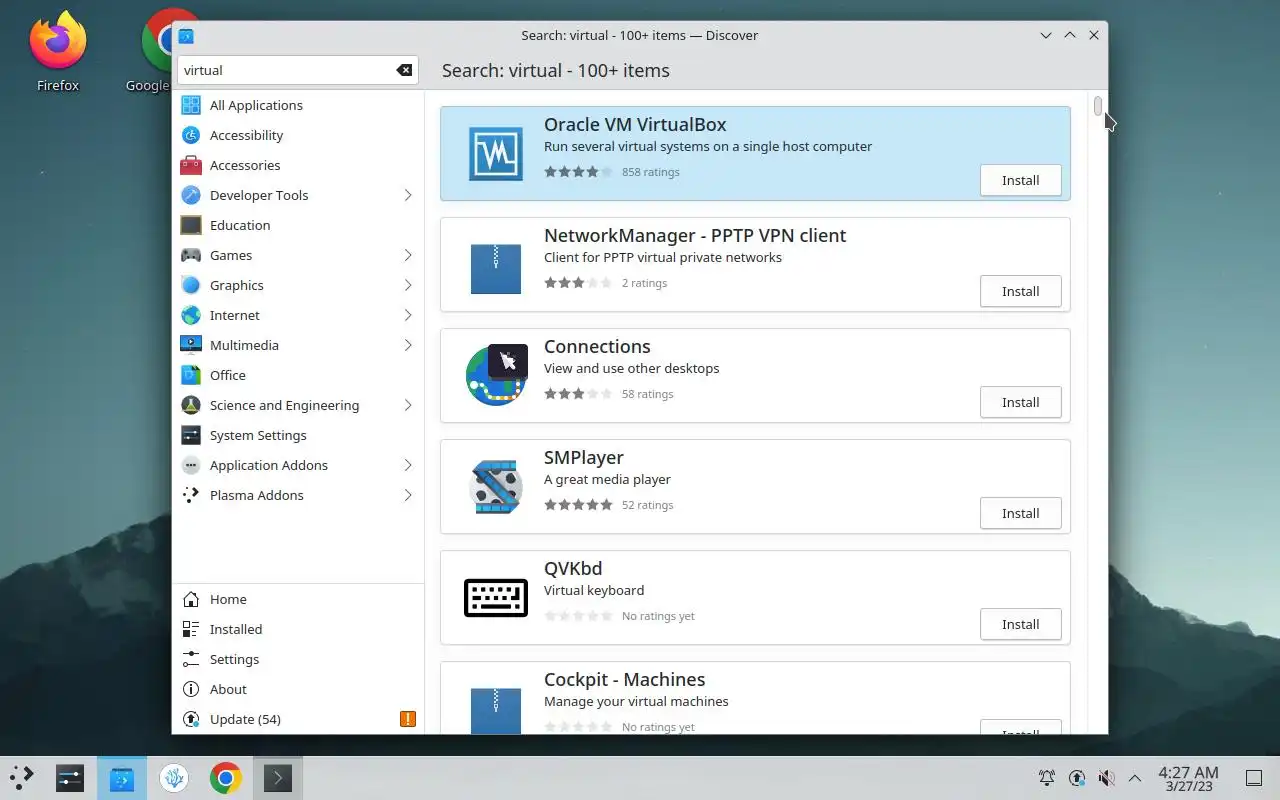
Task: Click the System Settings category icon
Action: (191, 435)
